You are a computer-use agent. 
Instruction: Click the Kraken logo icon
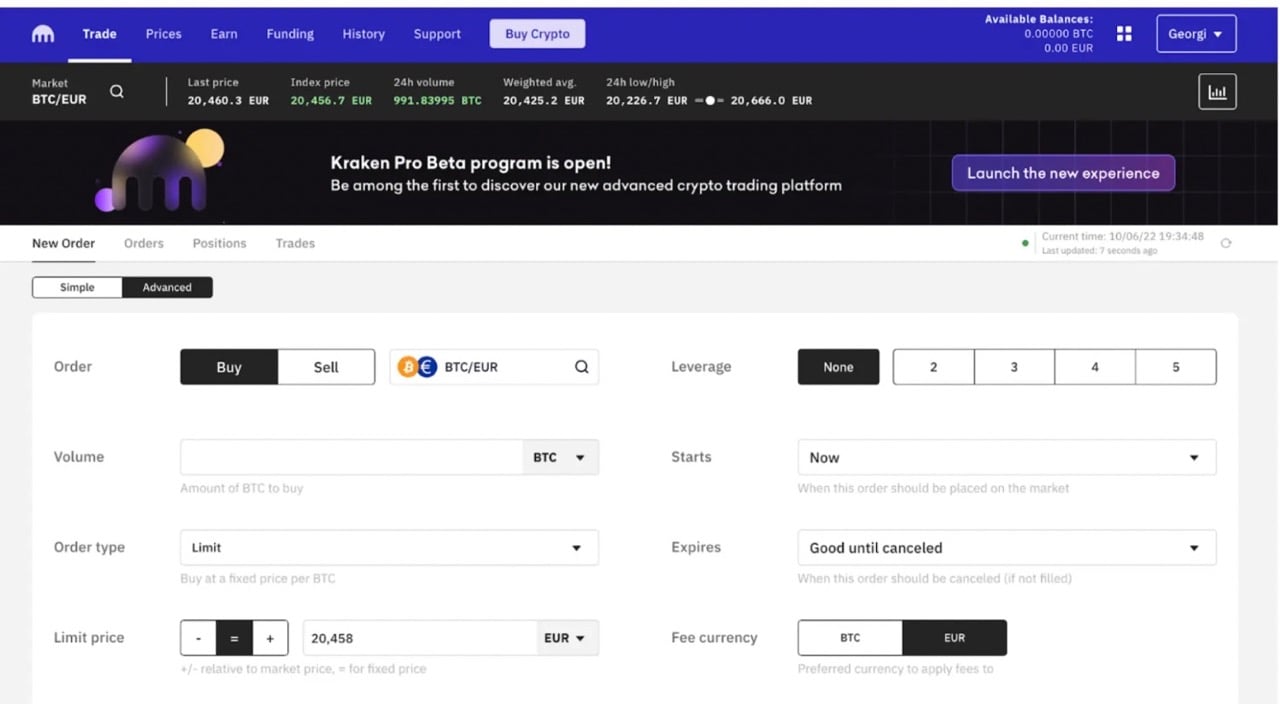pos(43,34)
